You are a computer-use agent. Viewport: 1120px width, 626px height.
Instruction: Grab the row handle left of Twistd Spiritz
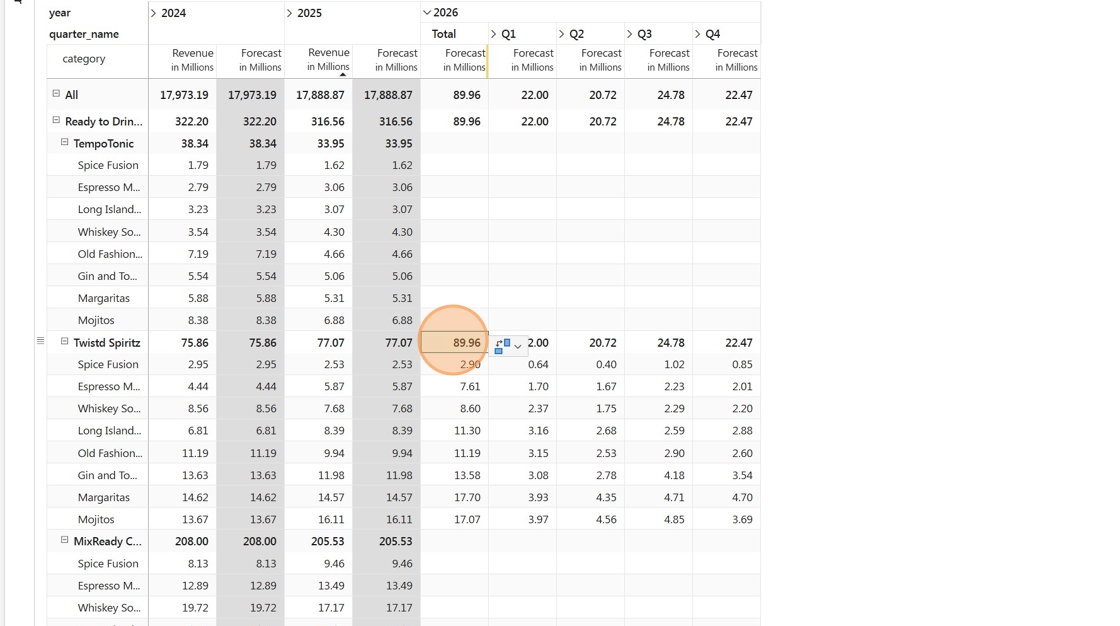point(41,341)
